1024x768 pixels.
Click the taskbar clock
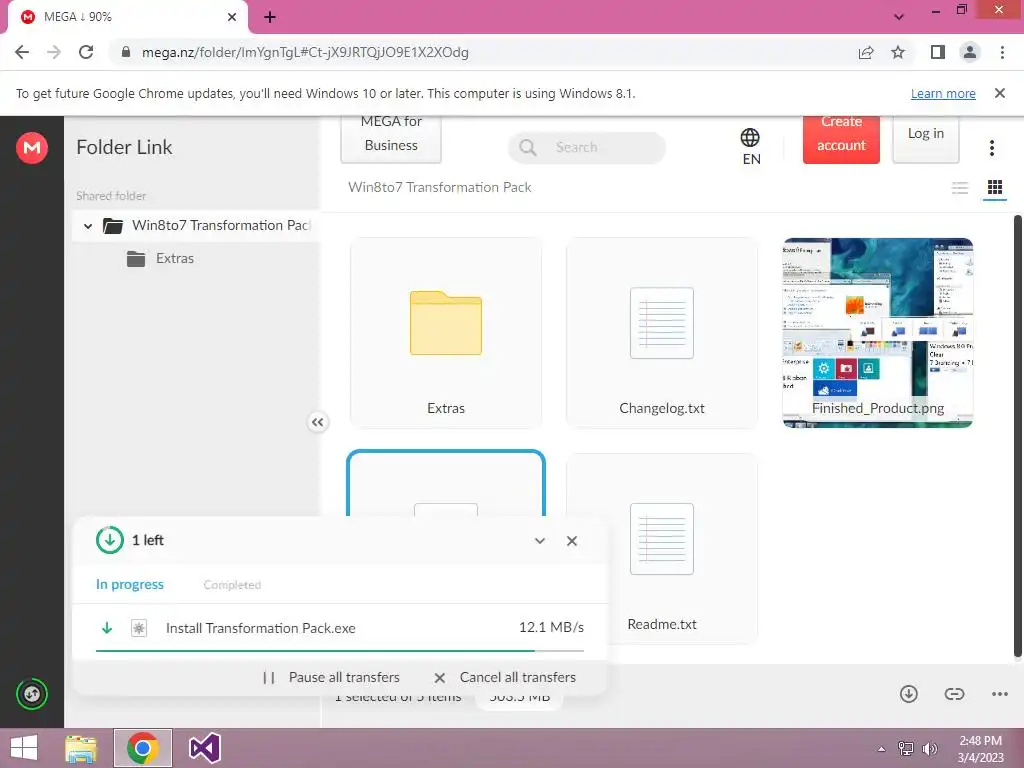(980, 749)
